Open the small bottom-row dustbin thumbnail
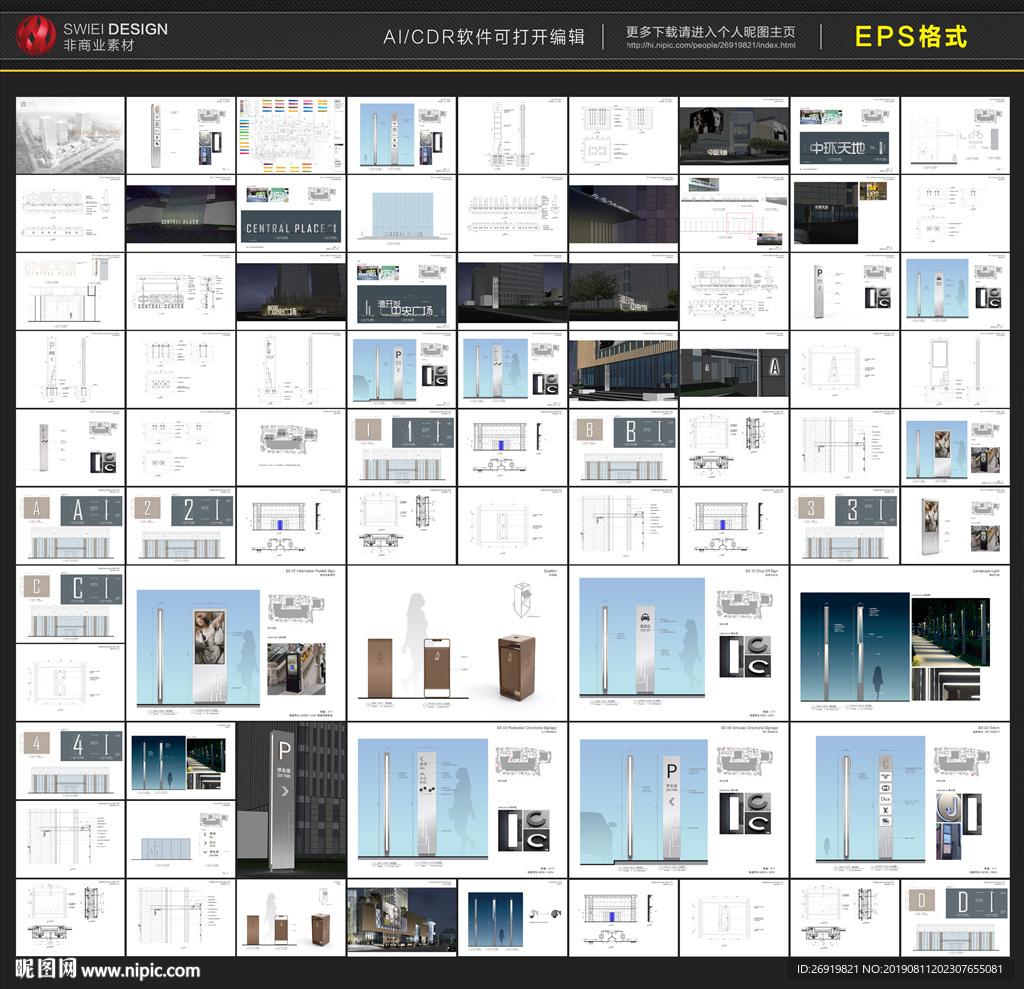Image resolution: width=1024 pixels, height=989 pixels. (291, 917)
